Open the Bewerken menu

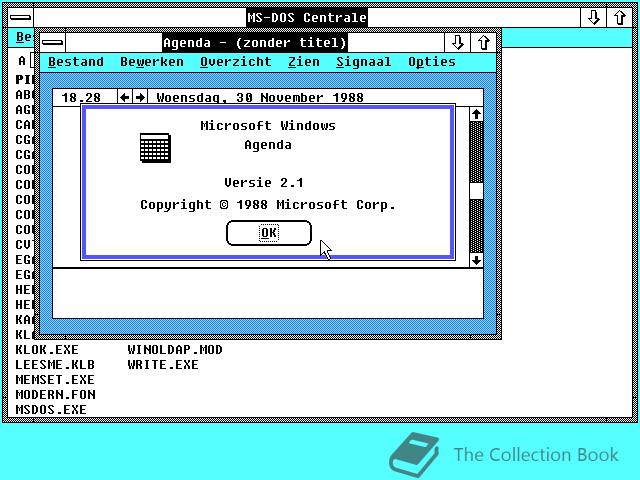tap(151, 62)
